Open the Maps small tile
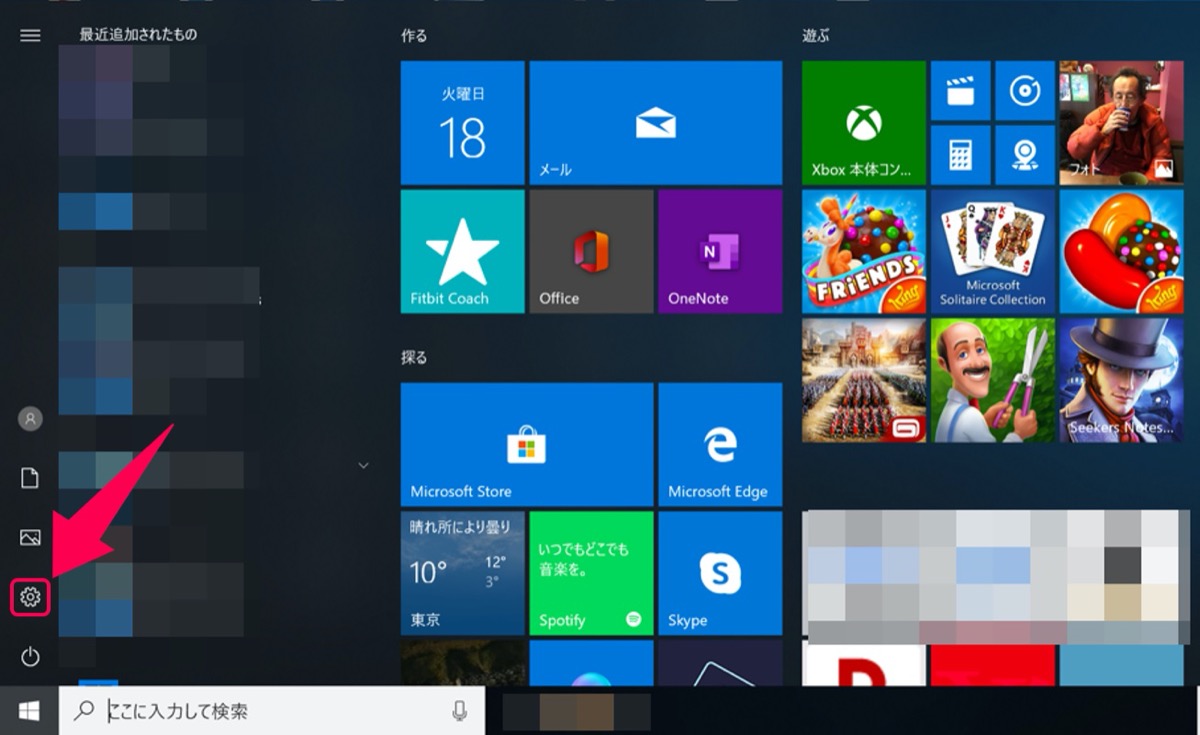The image size is (1200, 735). 1025,155
